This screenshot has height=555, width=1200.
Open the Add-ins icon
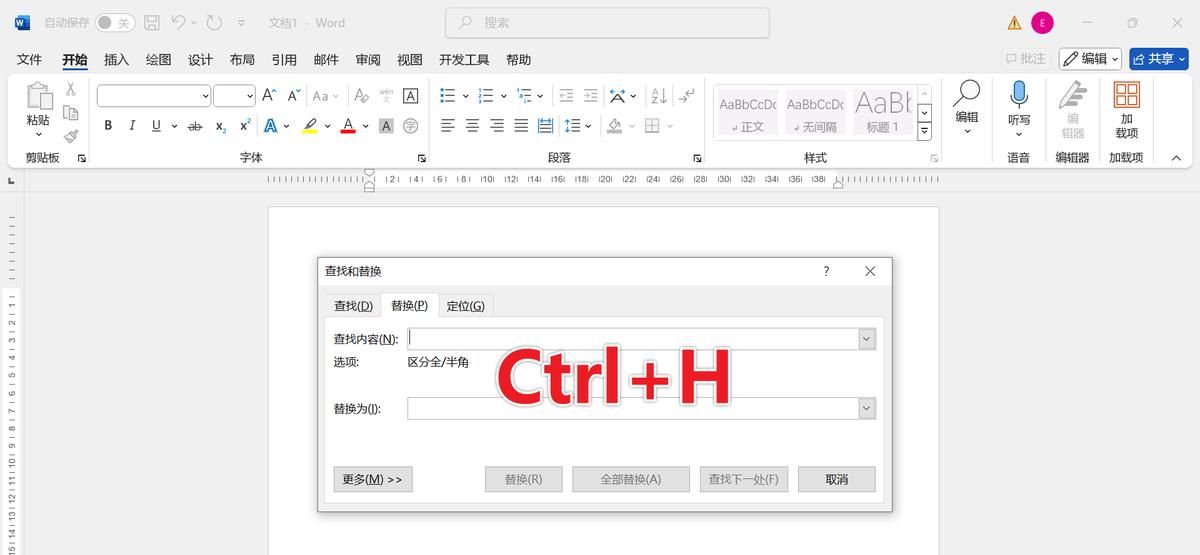click(1127, 95)
